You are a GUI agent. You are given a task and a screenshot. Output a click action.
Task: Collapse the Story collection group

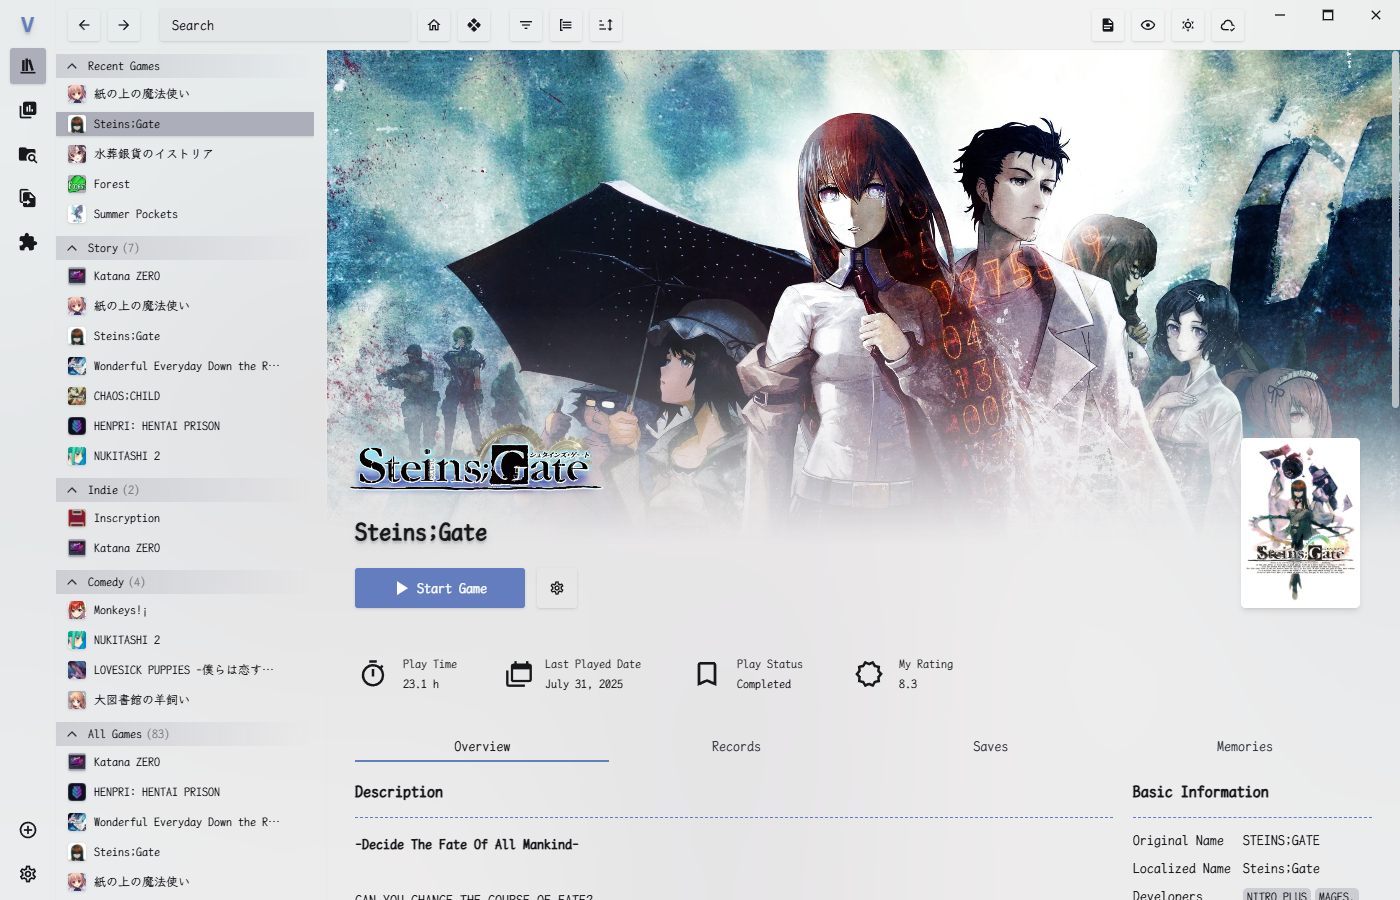[72, 248]
